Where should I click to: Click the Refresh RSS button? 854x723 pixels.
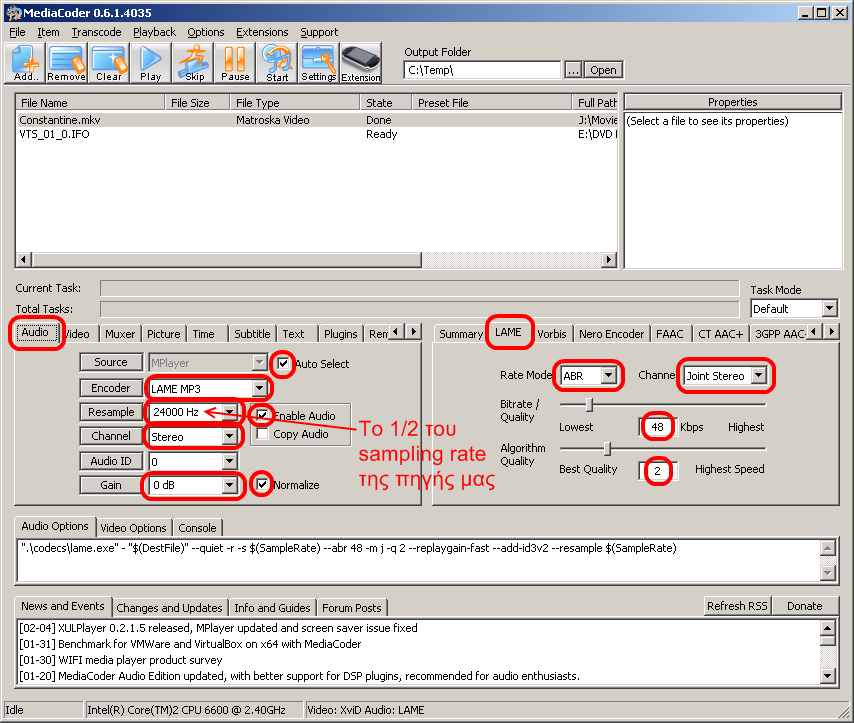(737, 606)
